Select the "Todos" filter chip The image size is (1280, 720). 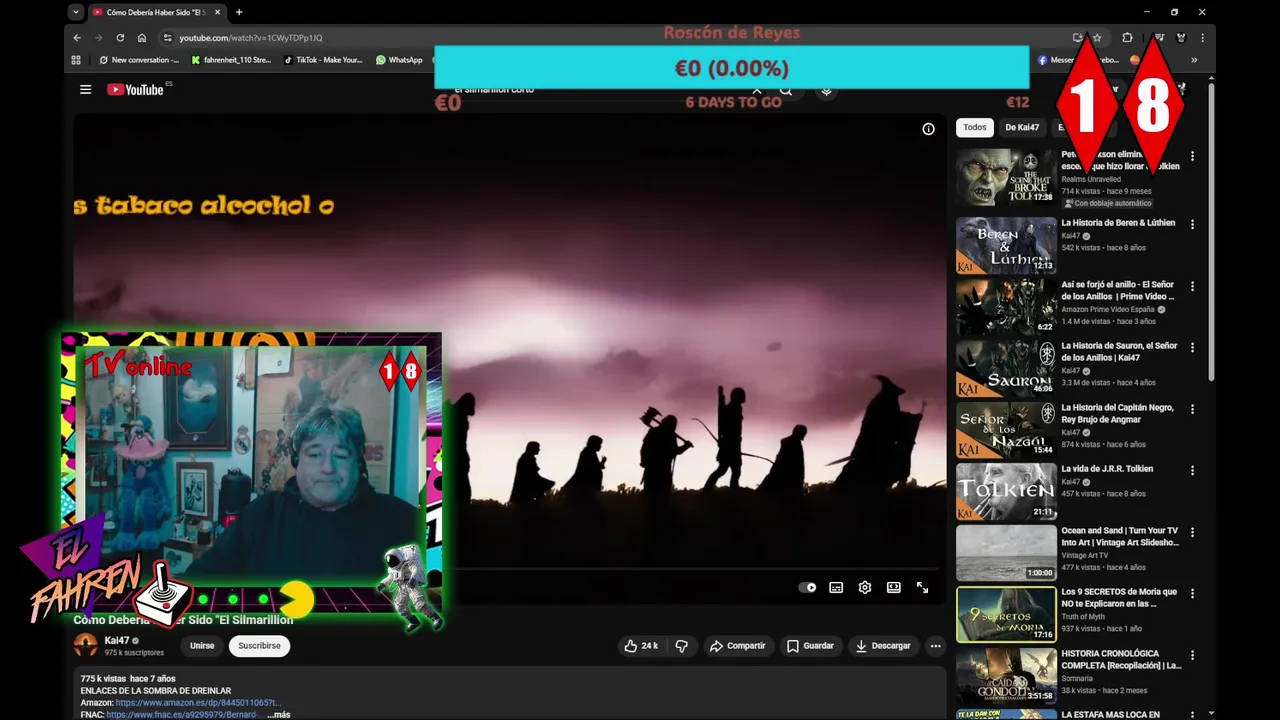[975, 128]
